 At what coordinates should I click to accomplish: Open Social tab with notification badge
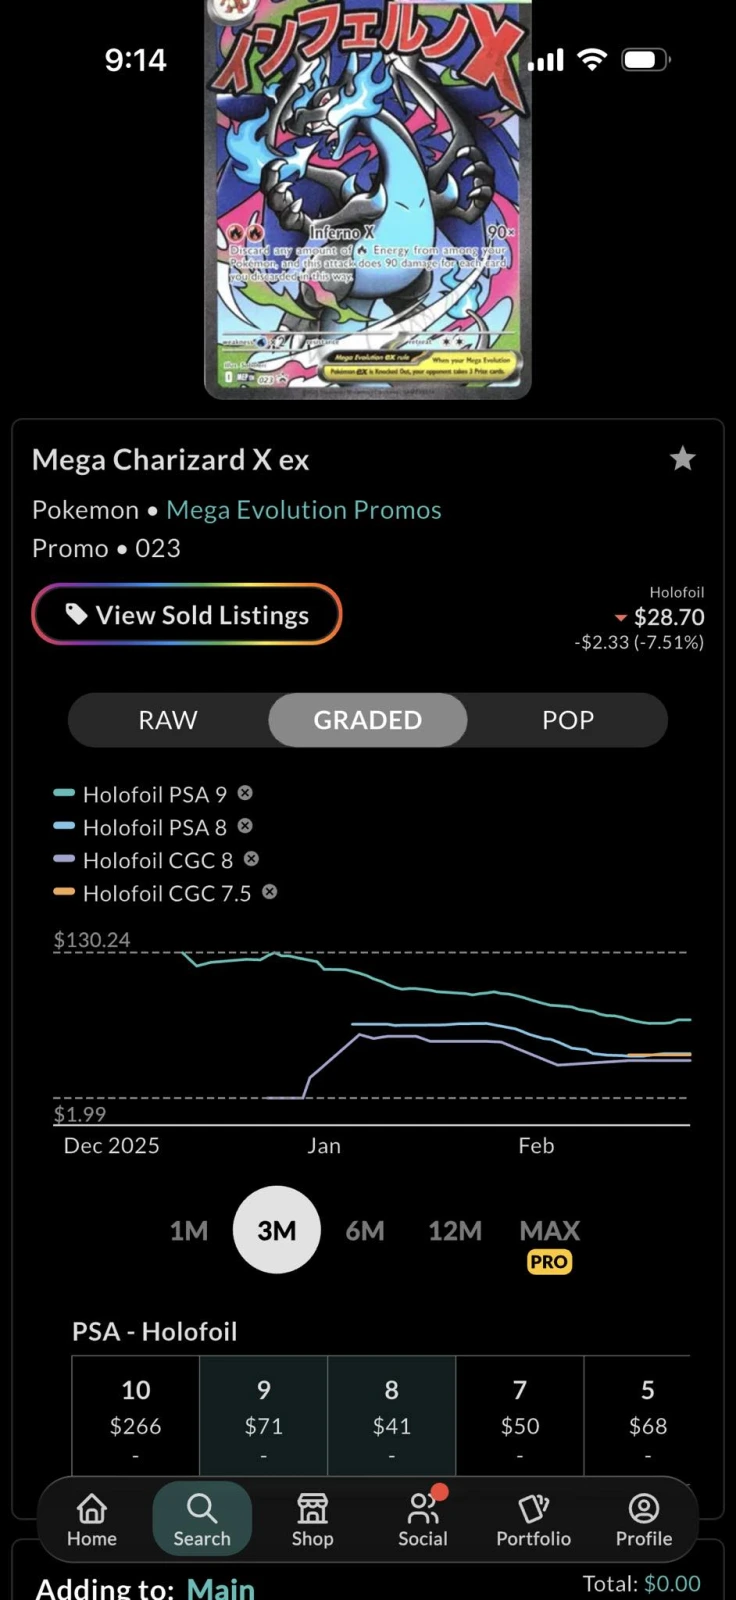[x=423, y=1508]
